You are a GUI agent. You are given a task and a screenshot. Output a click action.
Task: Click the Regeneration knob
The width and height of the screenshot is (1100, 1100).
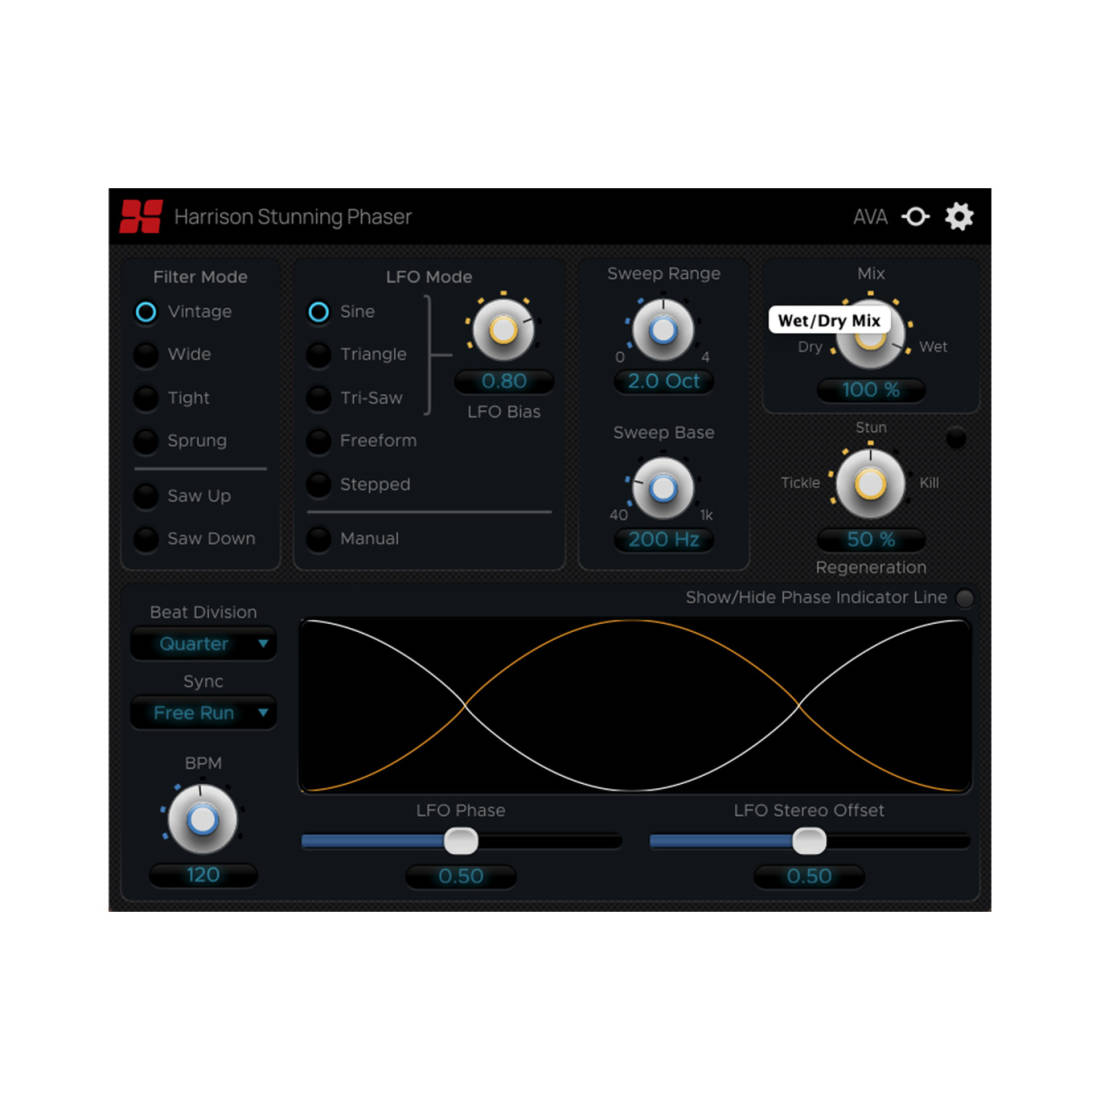pyautogui.click(x=869, y=484)
